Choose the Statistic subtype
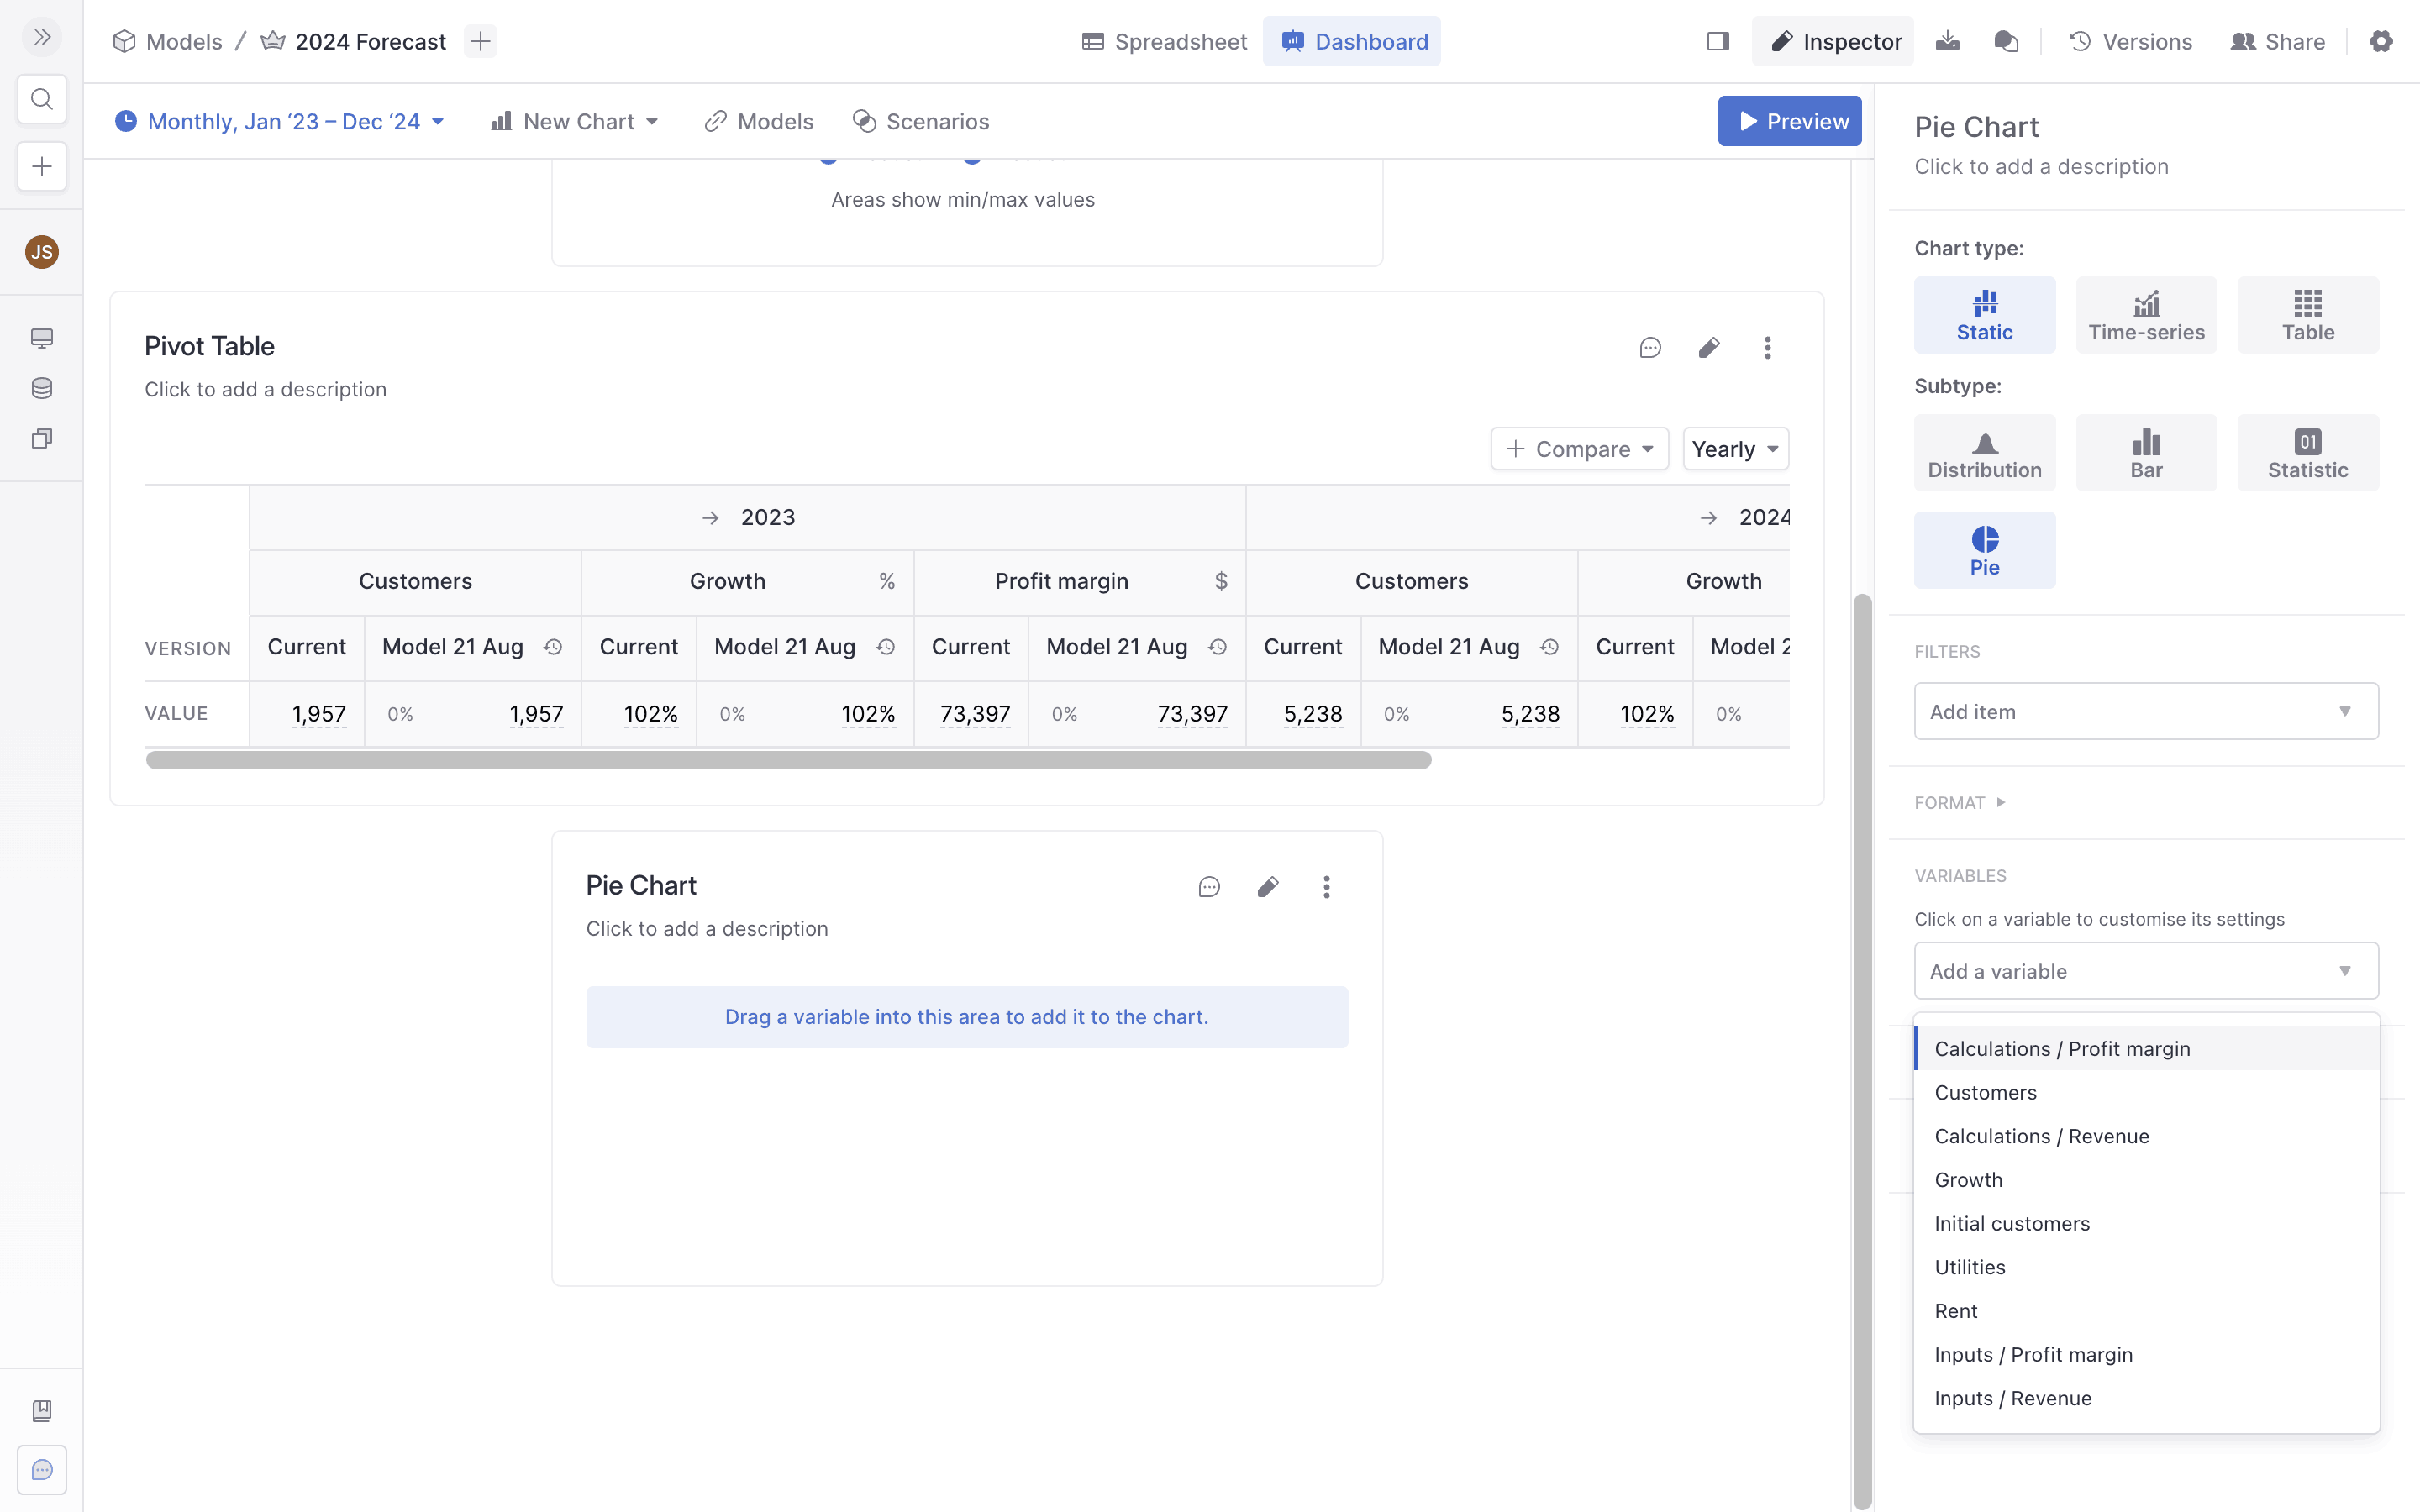 click(x=2308, y=453)
